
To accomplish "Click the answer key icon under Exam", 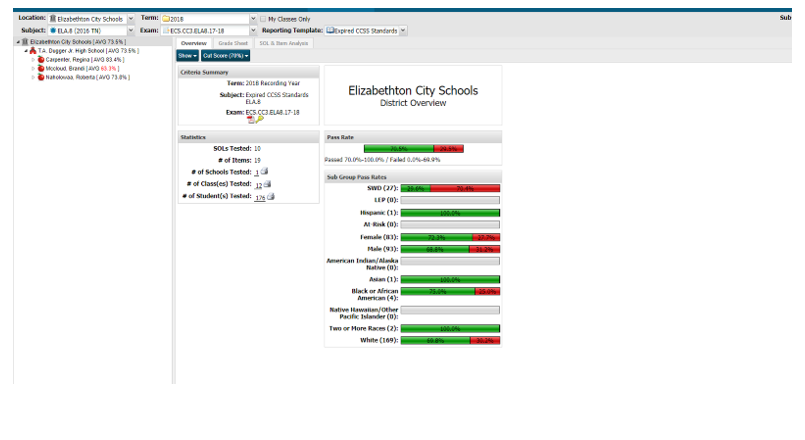I will point(260,120).
